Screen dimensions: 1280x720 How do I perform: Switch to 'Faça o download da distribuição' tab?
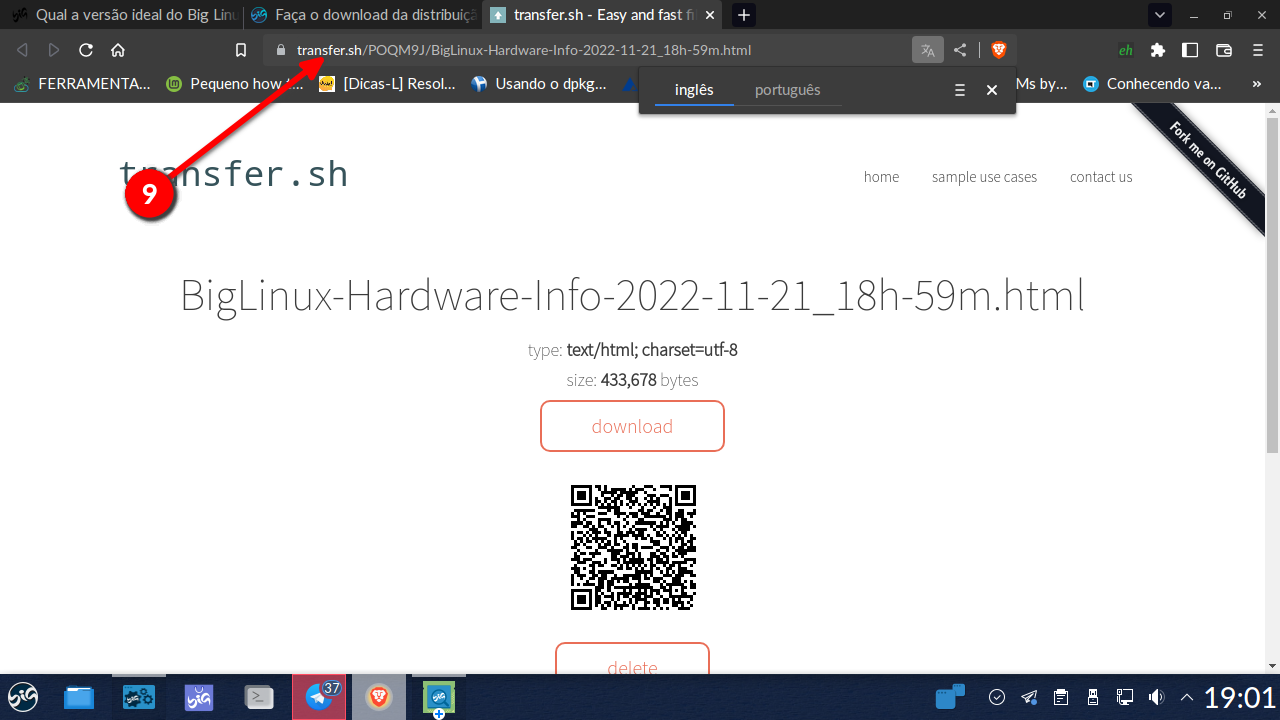pos(364,15)
